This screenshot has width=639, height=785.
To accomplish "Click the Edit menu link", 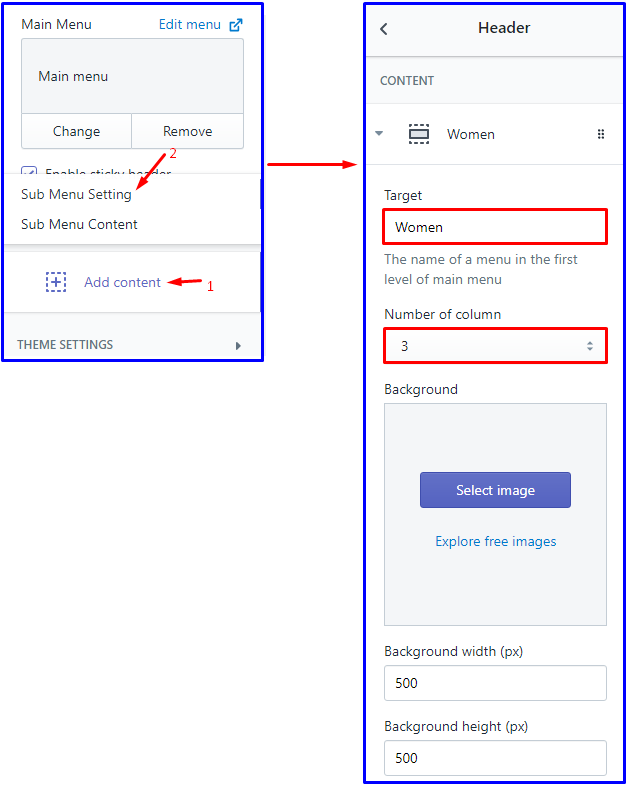I will (x=190, y=24).
